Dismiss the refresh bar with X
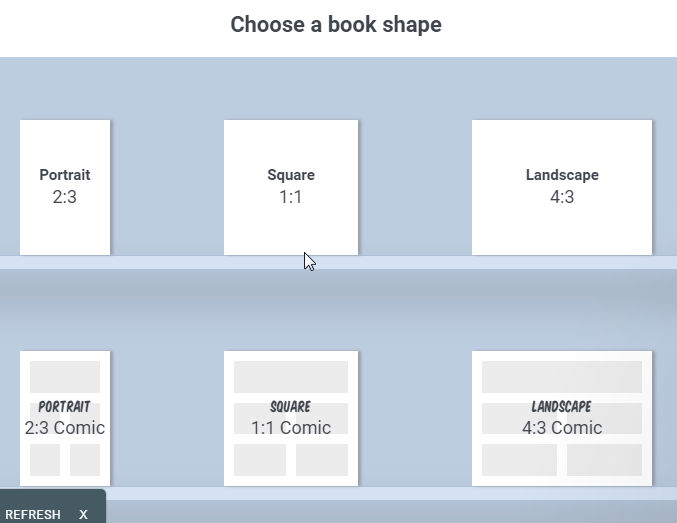Viewport: 677px width, 523px height. [x=83, y=515]
